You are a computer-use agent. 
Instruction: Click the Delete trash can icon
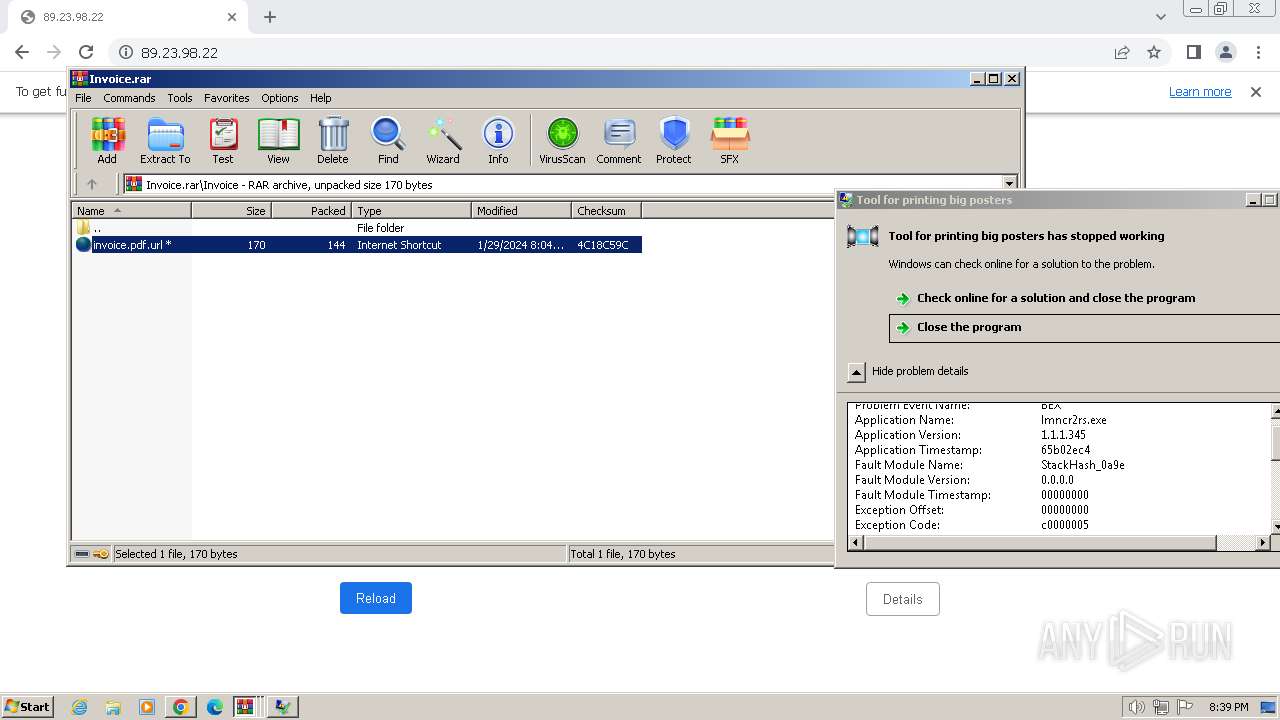(x=333, y=140)
